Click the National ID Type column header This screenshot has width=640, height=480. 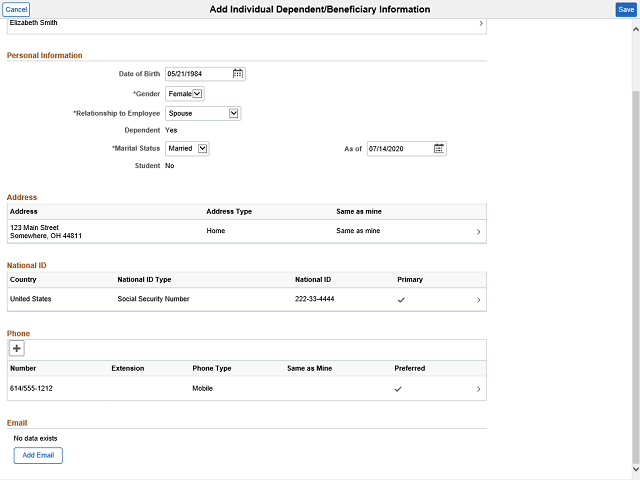coord(144,280)
